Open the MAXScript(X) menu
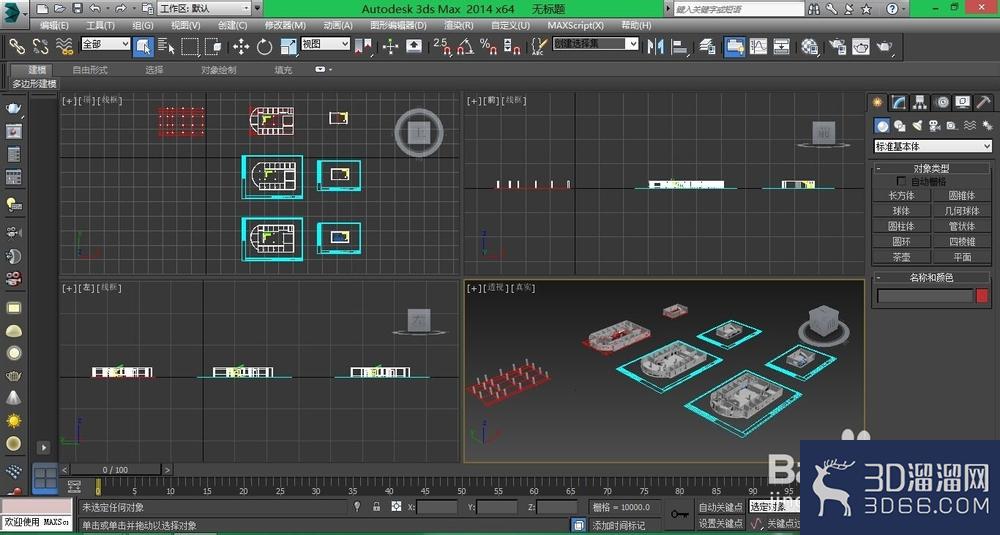Image resolution: width=1000 pixels, height=535 pixels. pyautogui.click(x=575, y=25)
